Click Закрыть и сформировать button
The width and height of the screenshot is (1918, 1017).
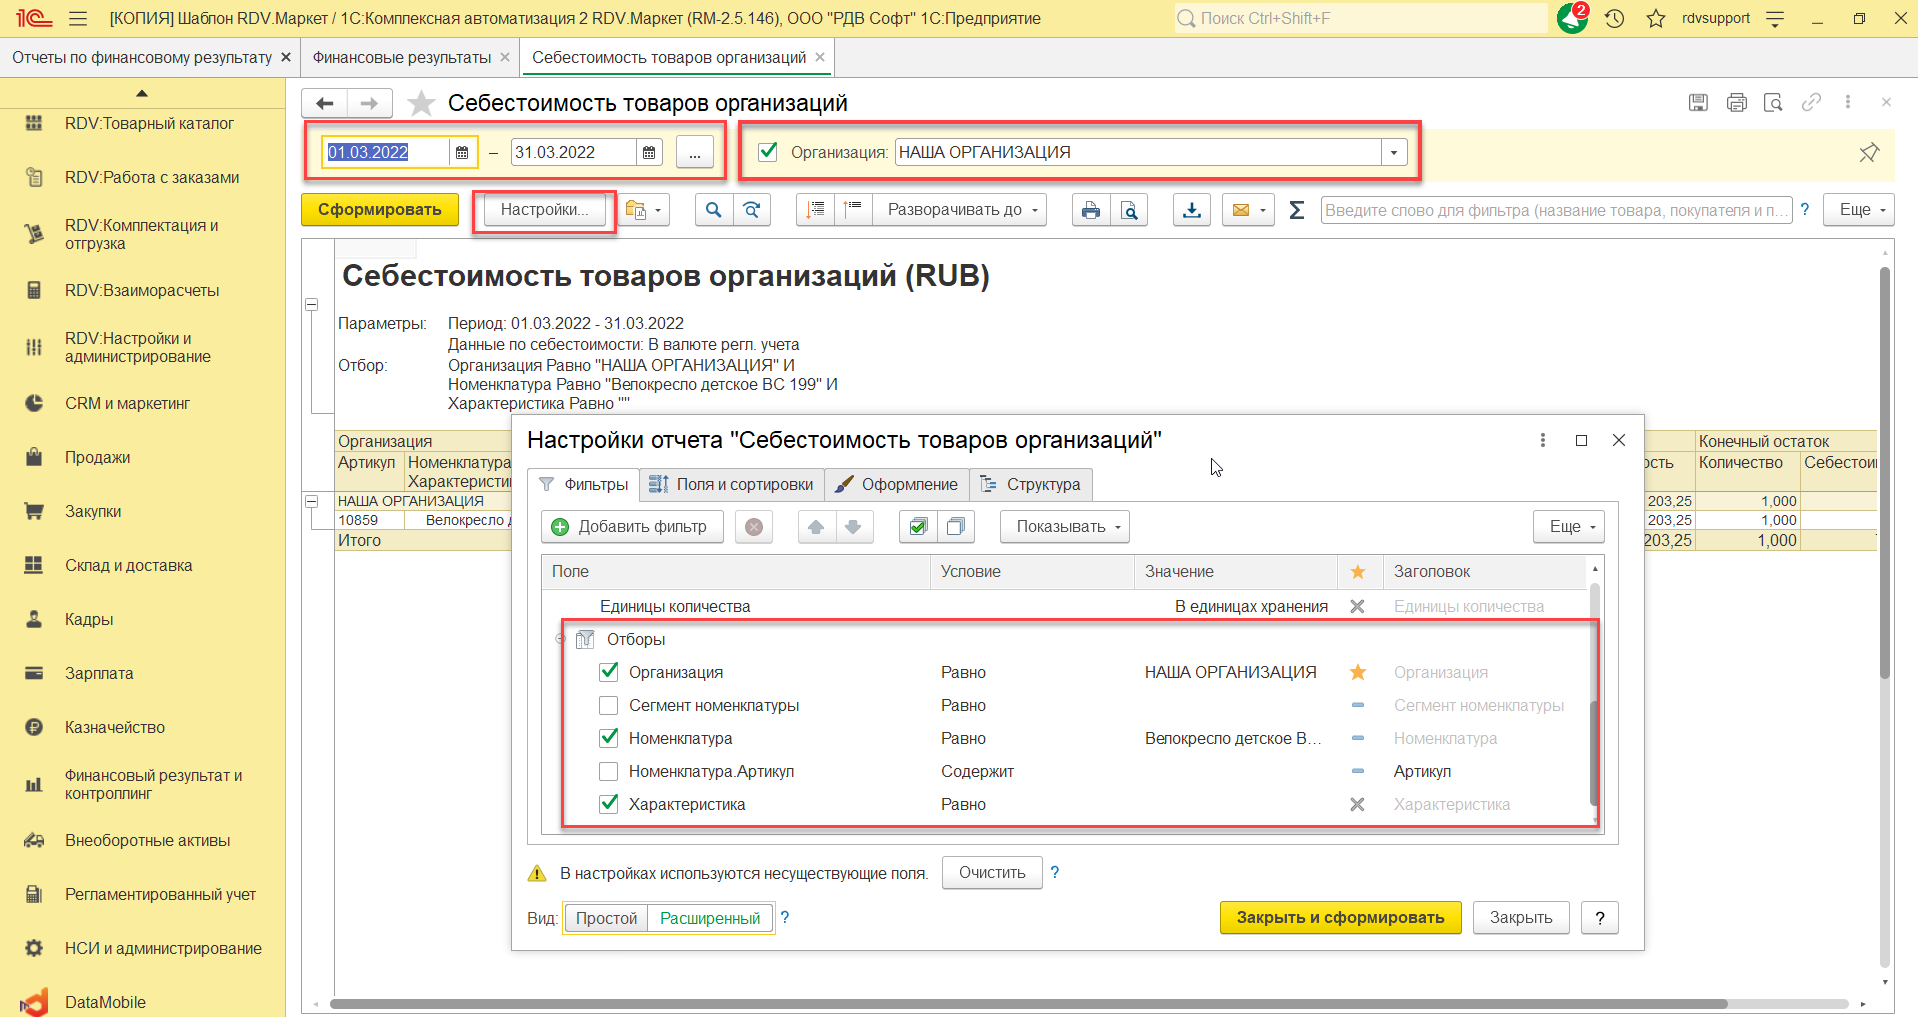pyautogui.click(x=1339, y=917)
